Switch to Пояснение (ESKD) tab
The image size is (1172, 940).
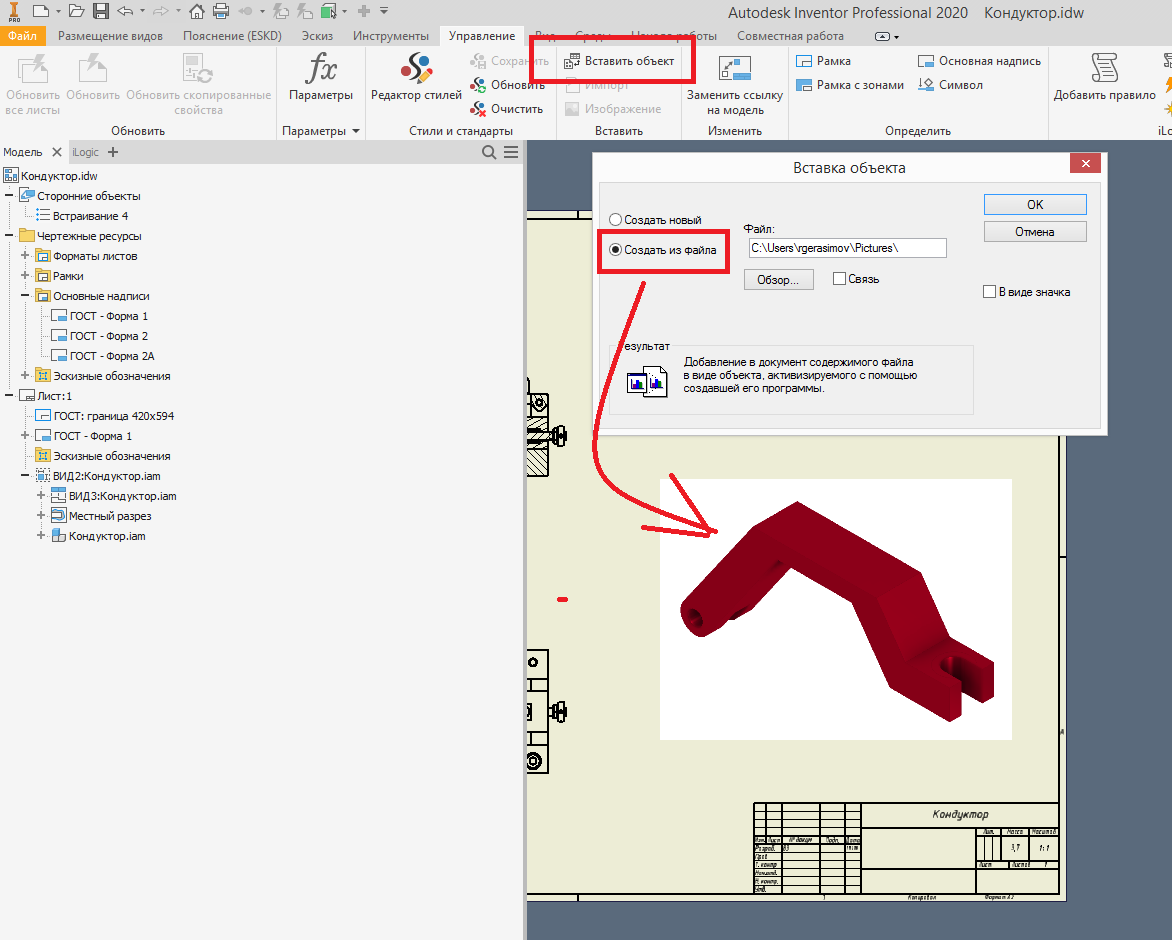tap(232, 36)
